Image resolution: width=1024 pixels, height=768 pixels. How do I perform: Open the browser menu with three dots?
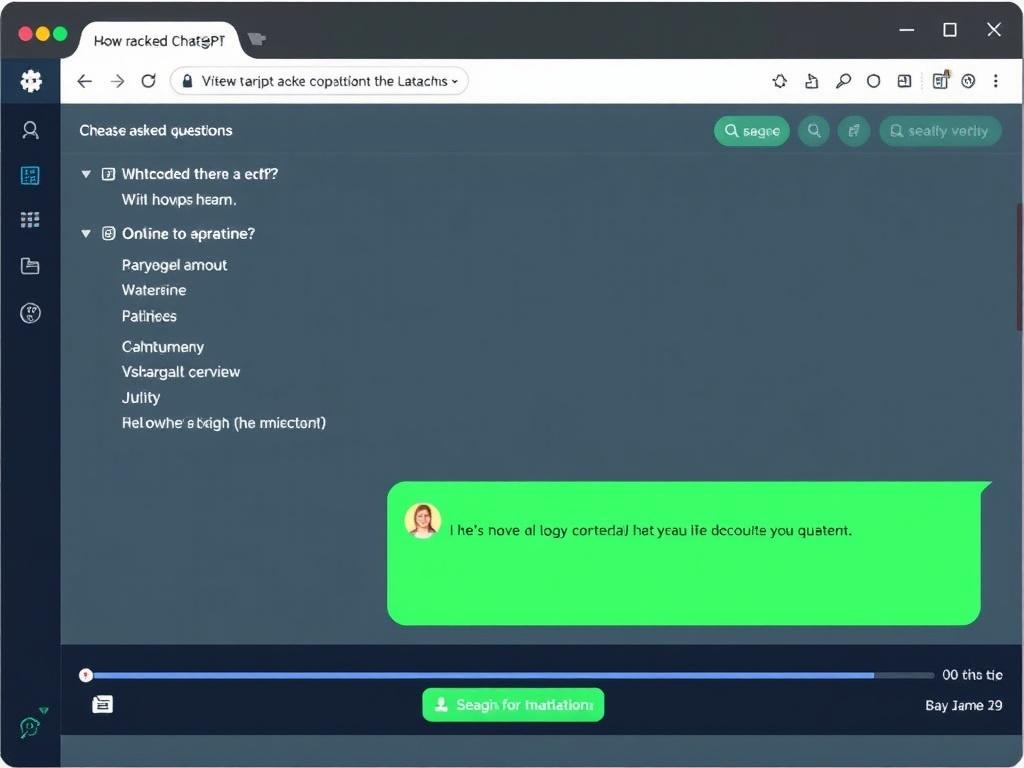pyautogui.click(x=996, y=81)
